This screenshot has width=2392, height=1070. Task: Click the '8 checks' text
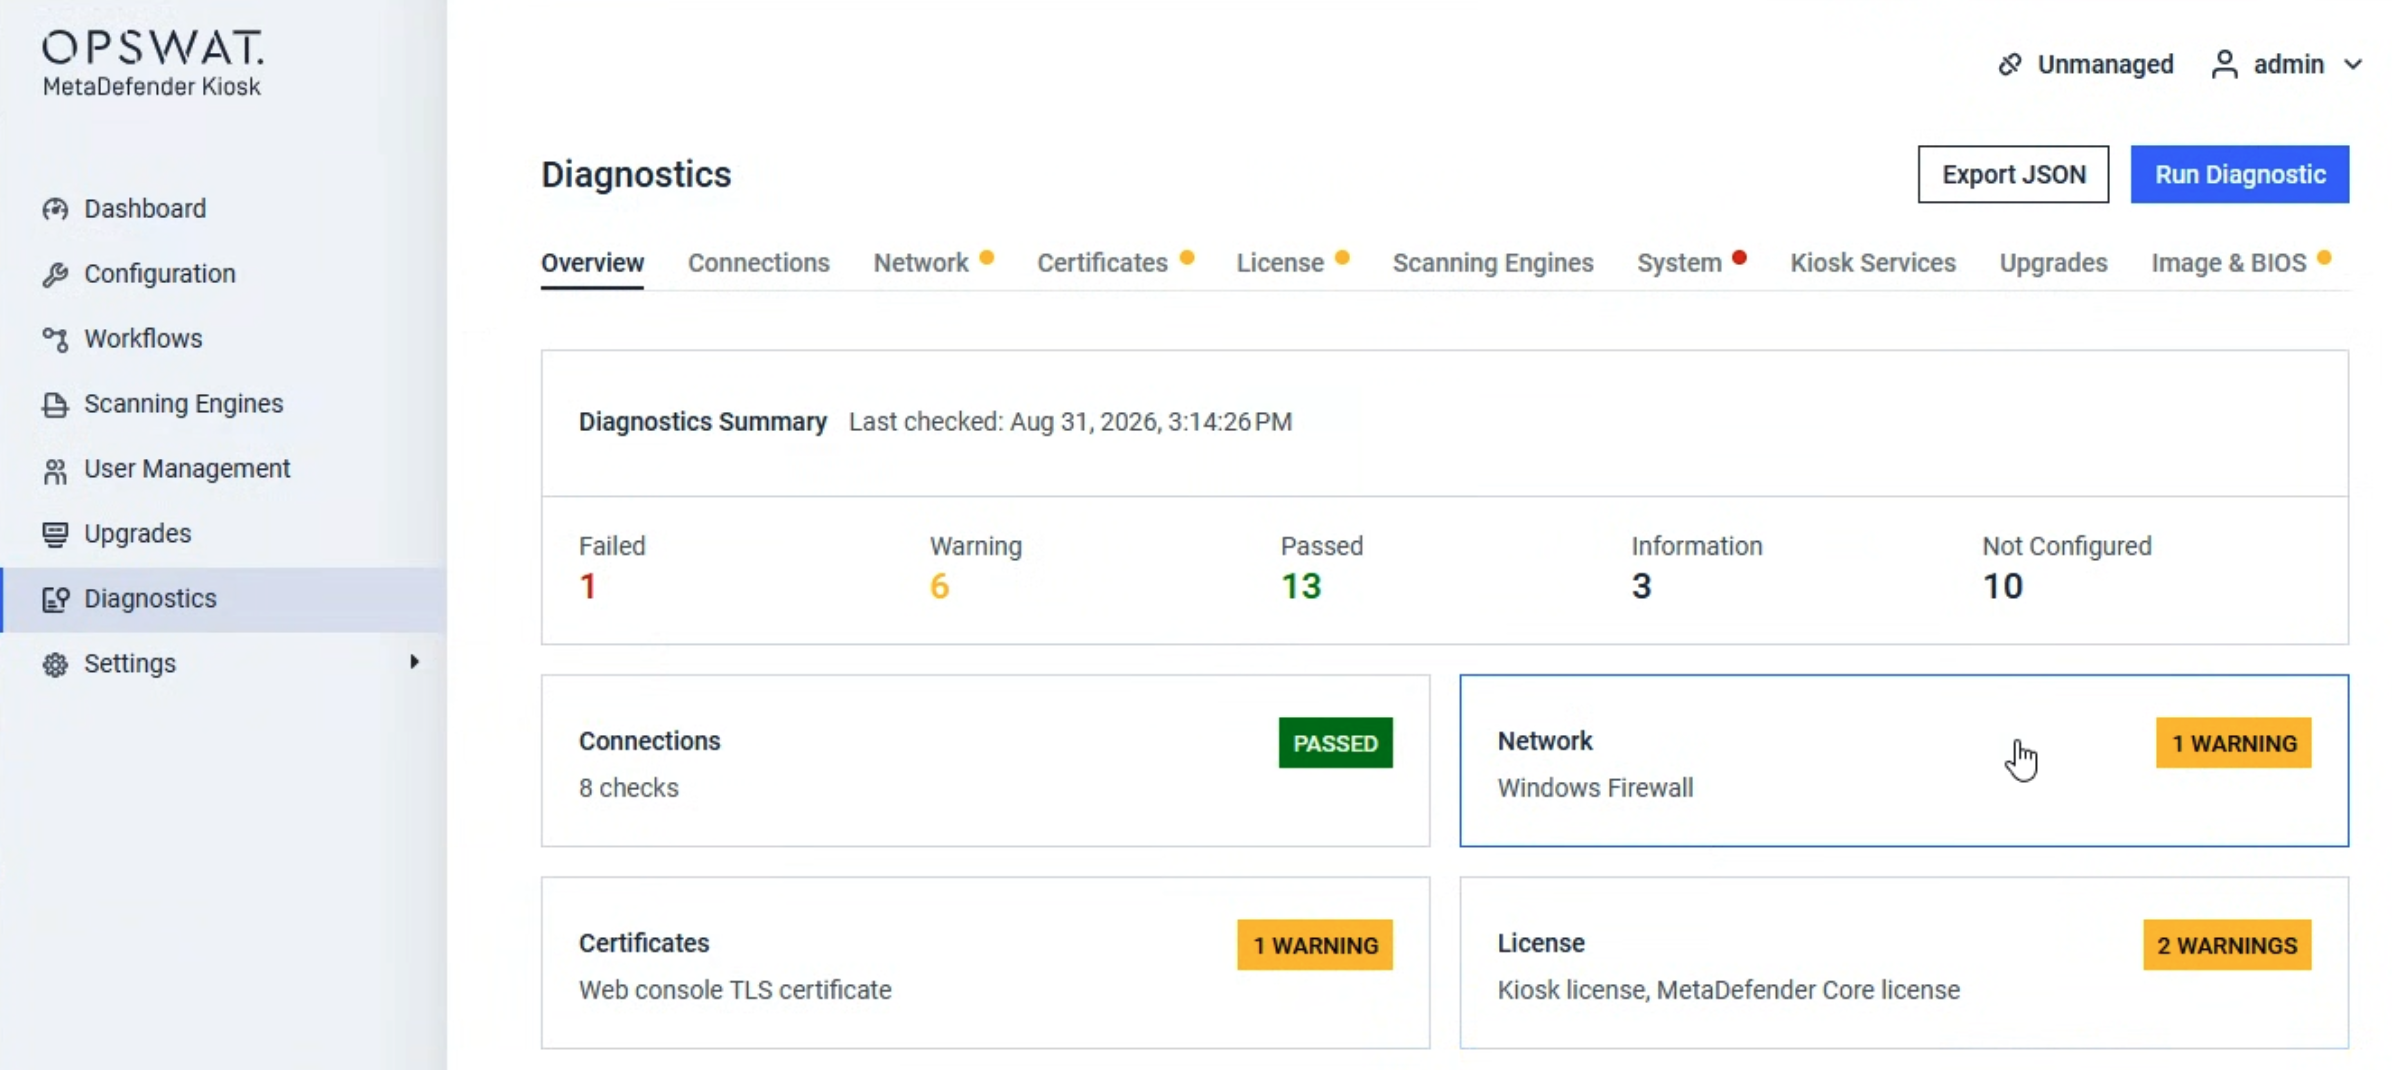click(x=629, y=788)
